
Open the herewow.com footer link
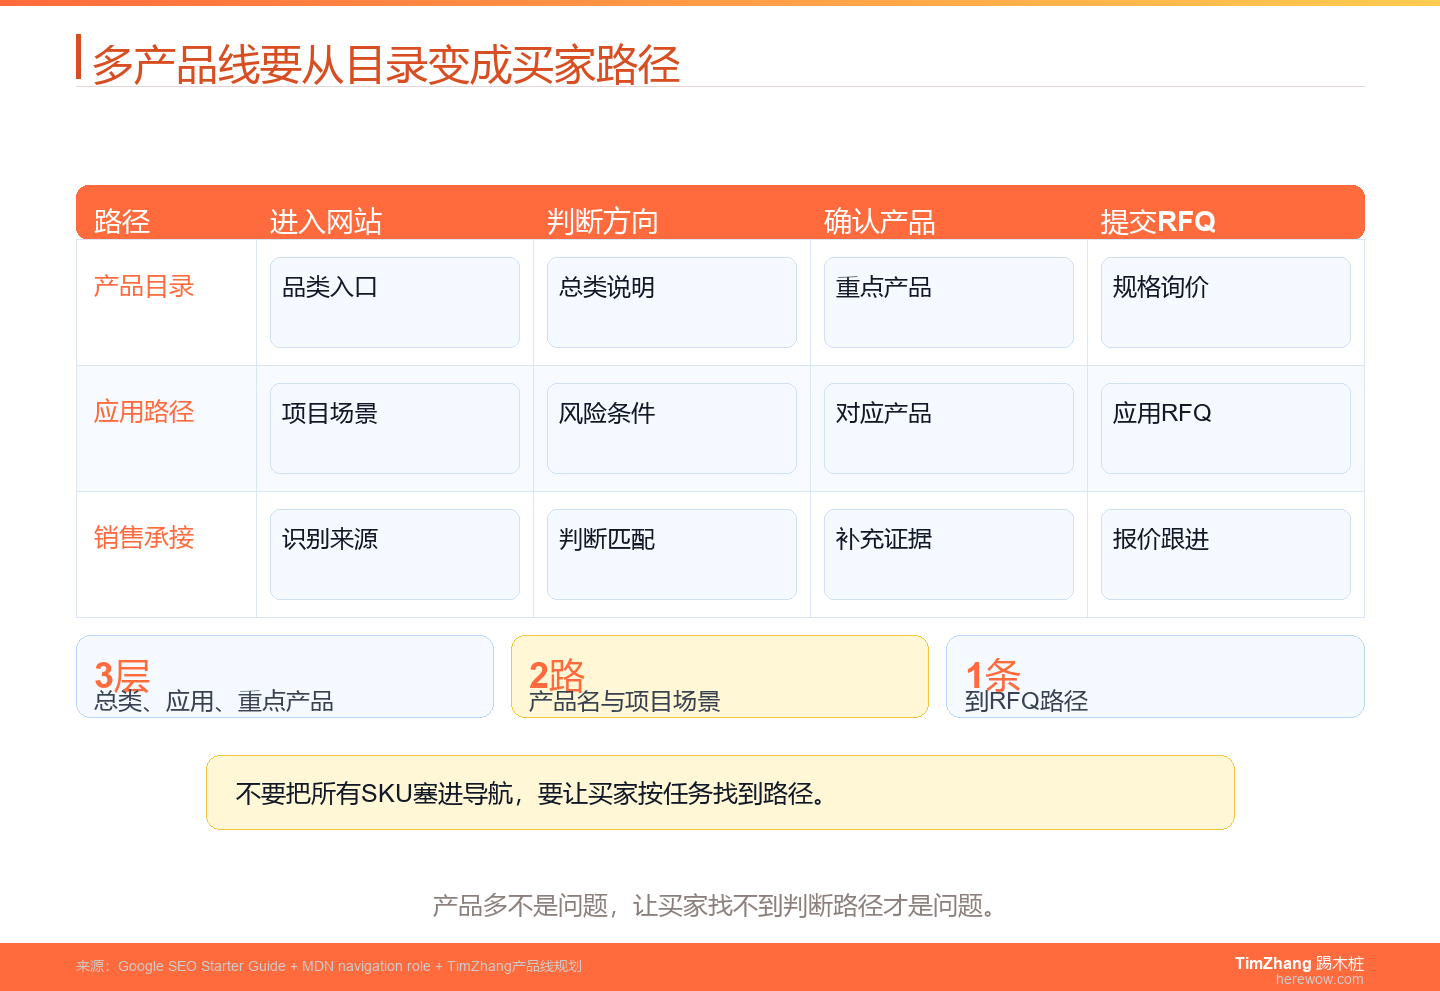point(1320,980)
